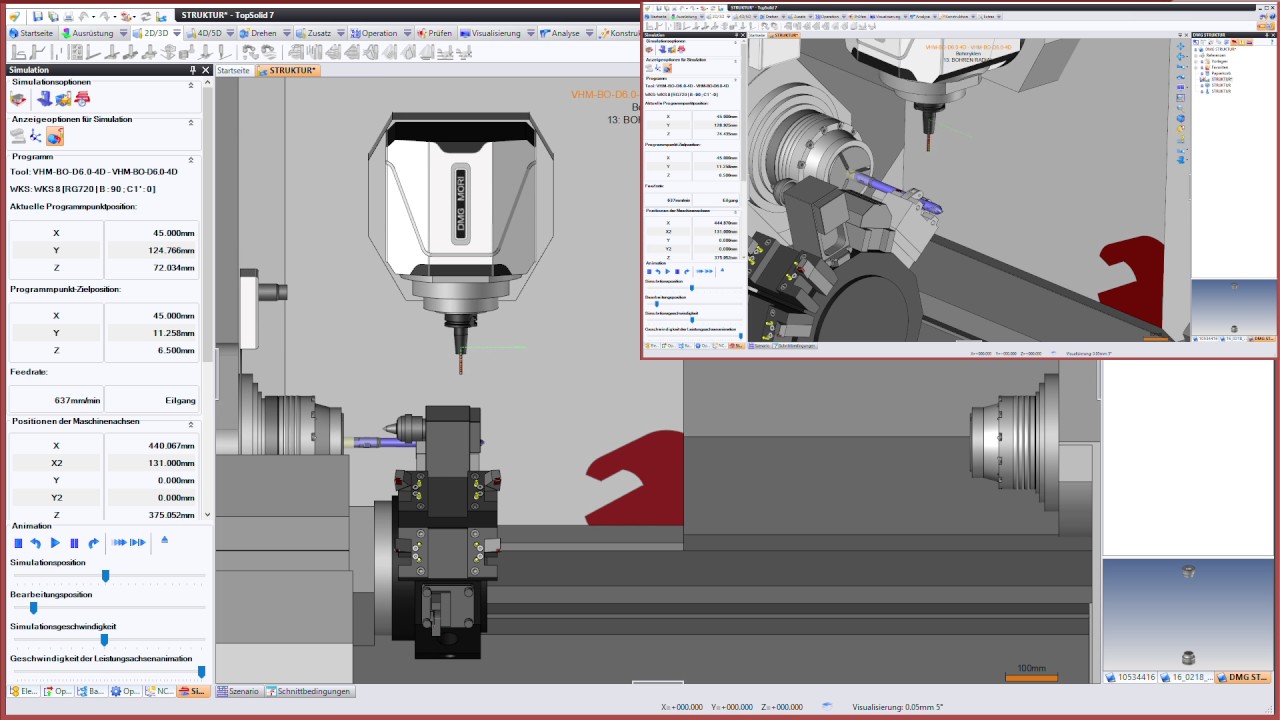1280x720 pixels.
Task: Open the dropdown arrow next to Ausrüstung
Action: [x=124, y=33]
